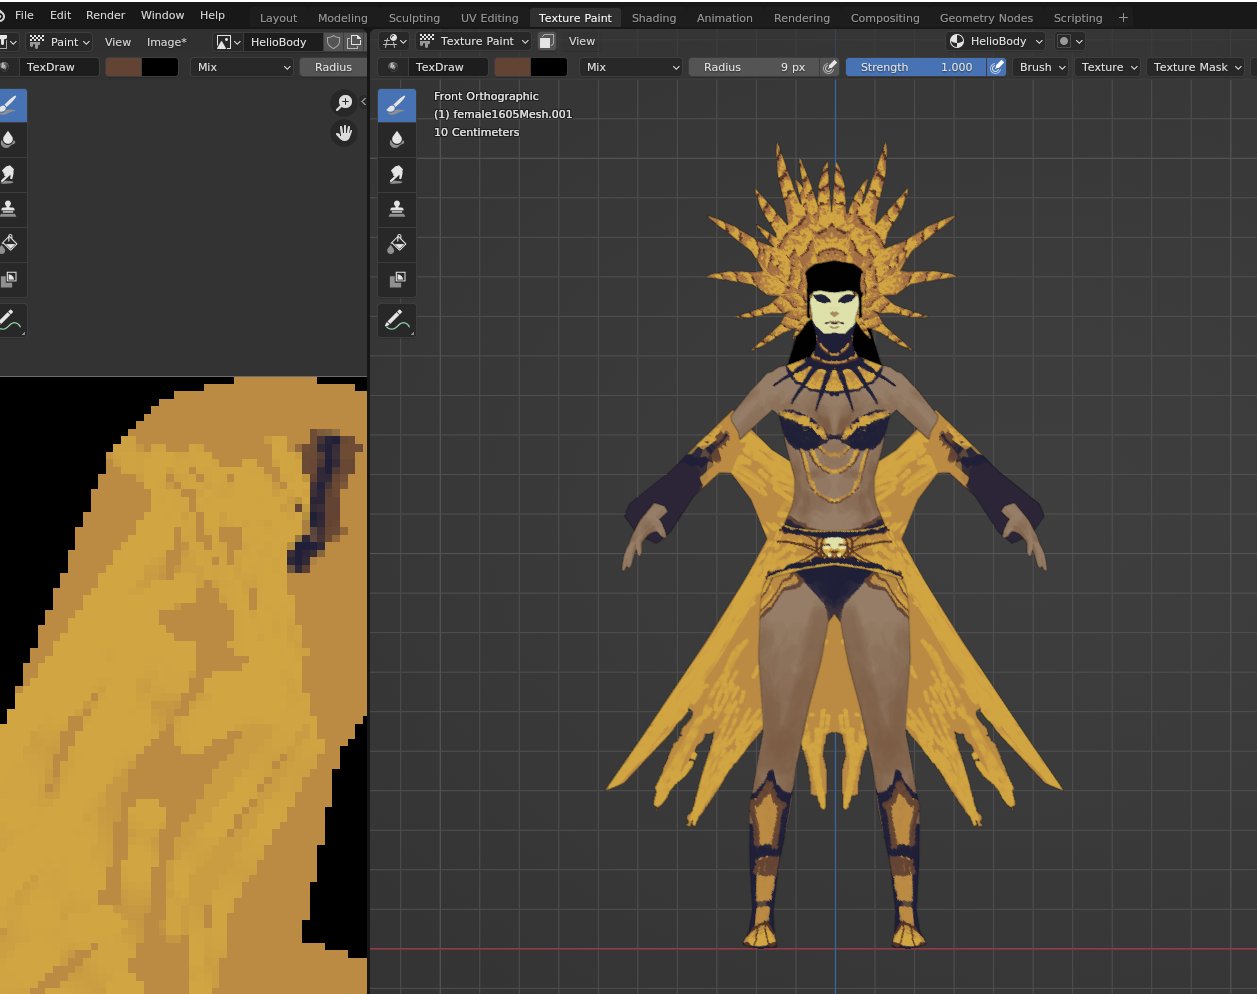
Task: Open the Mix blend mode dropdown in 3D viewport
Action: coord(632,67)
